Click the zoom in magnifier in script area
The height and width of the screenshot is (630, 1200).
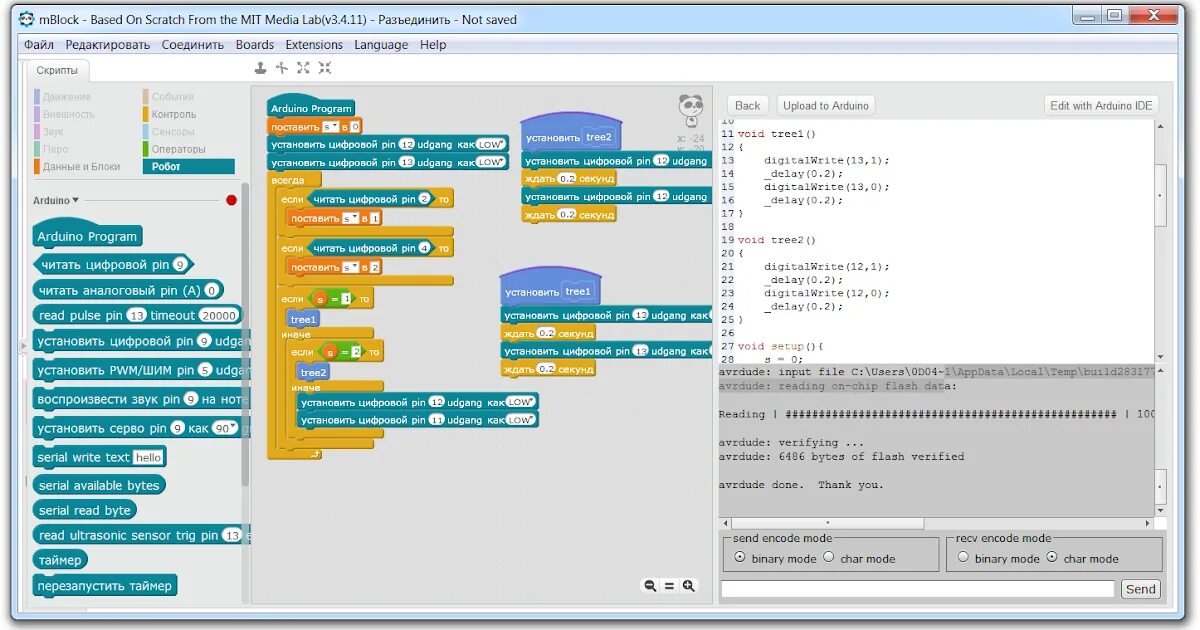click(x=688, y=586)
